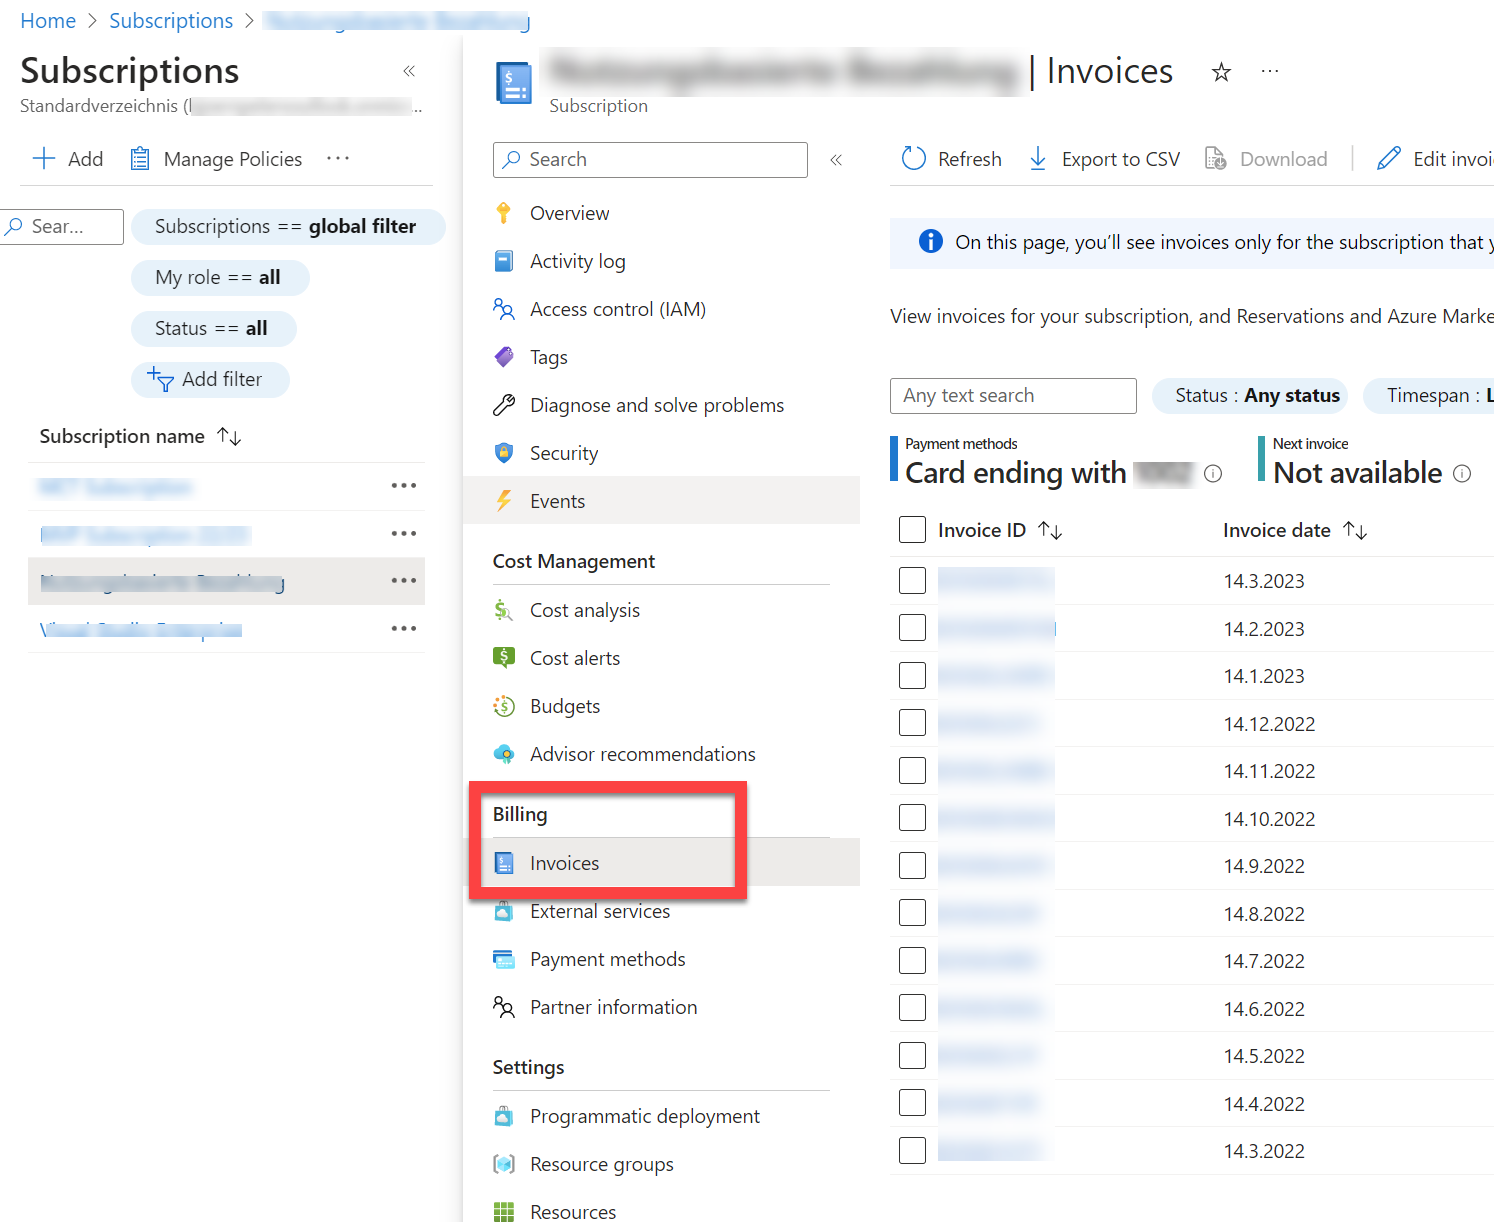Click the Access control people icon
This screenshot has width=1494, height=1222.
click(x=504, y=309)
